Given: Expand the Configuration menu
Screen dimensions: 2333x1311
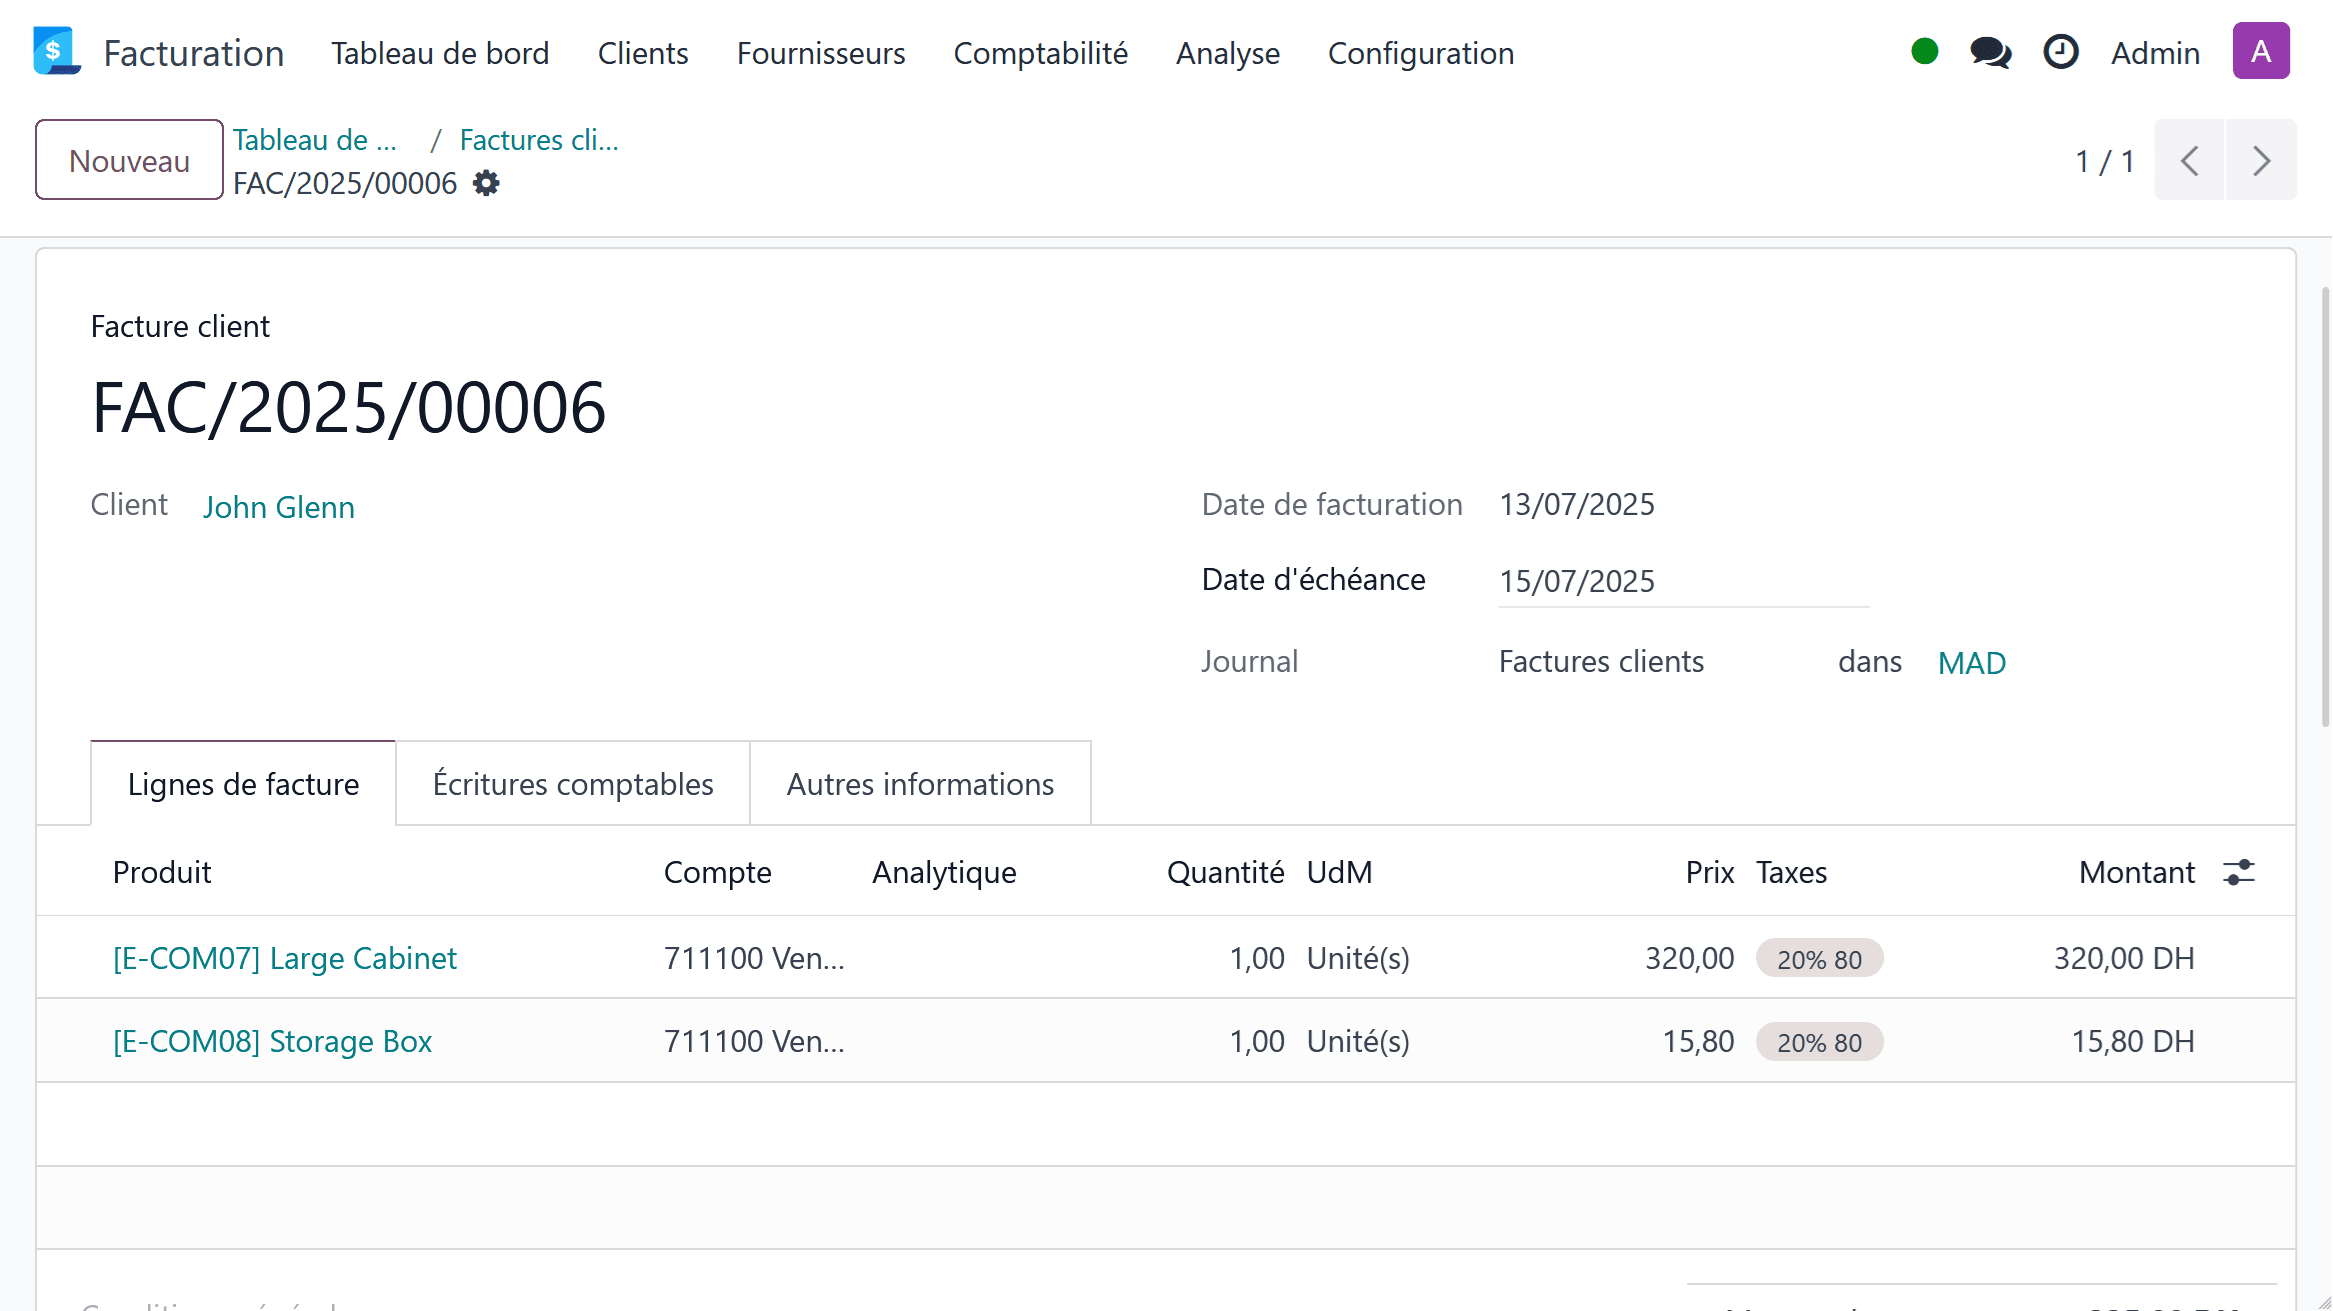Looking at the screenshot, I should pos(1420,53).
